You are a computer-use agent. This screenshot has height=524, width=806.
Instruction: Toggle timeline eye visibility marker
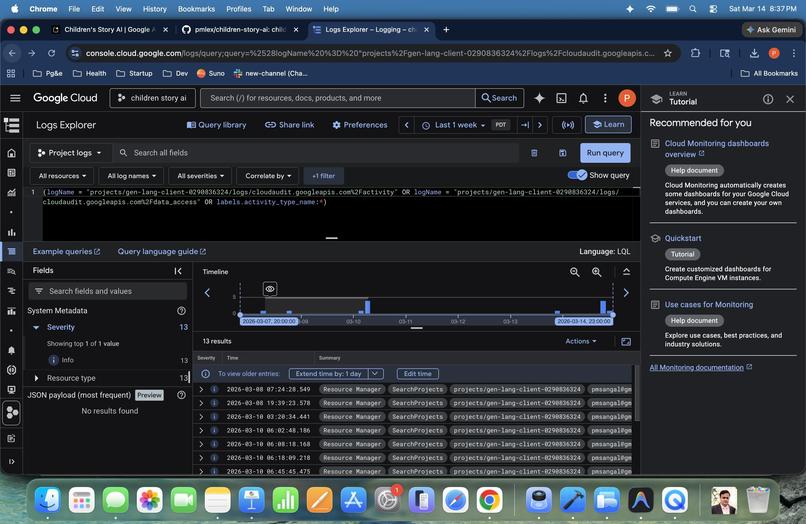(x=270, y=289)
